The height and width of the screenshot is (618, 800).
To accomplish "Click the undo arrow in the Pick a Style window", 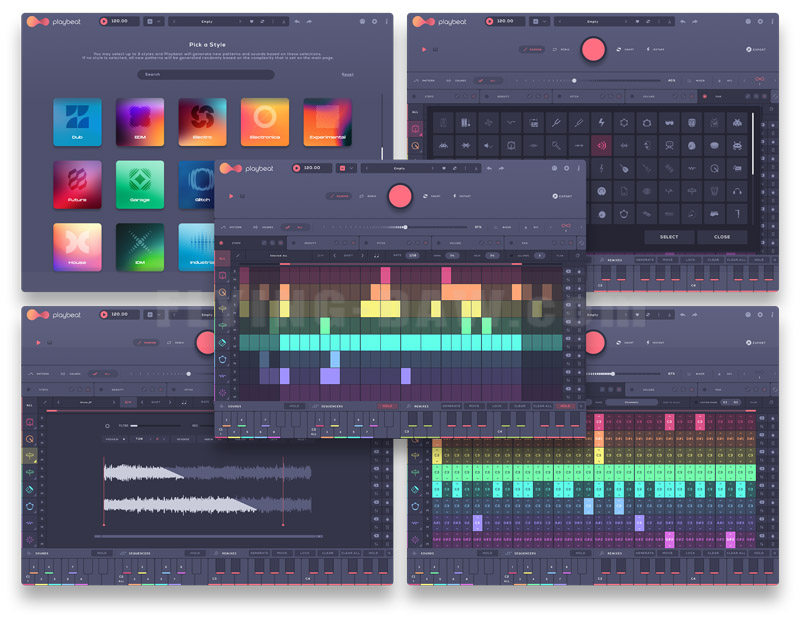I will pos(297,21).
